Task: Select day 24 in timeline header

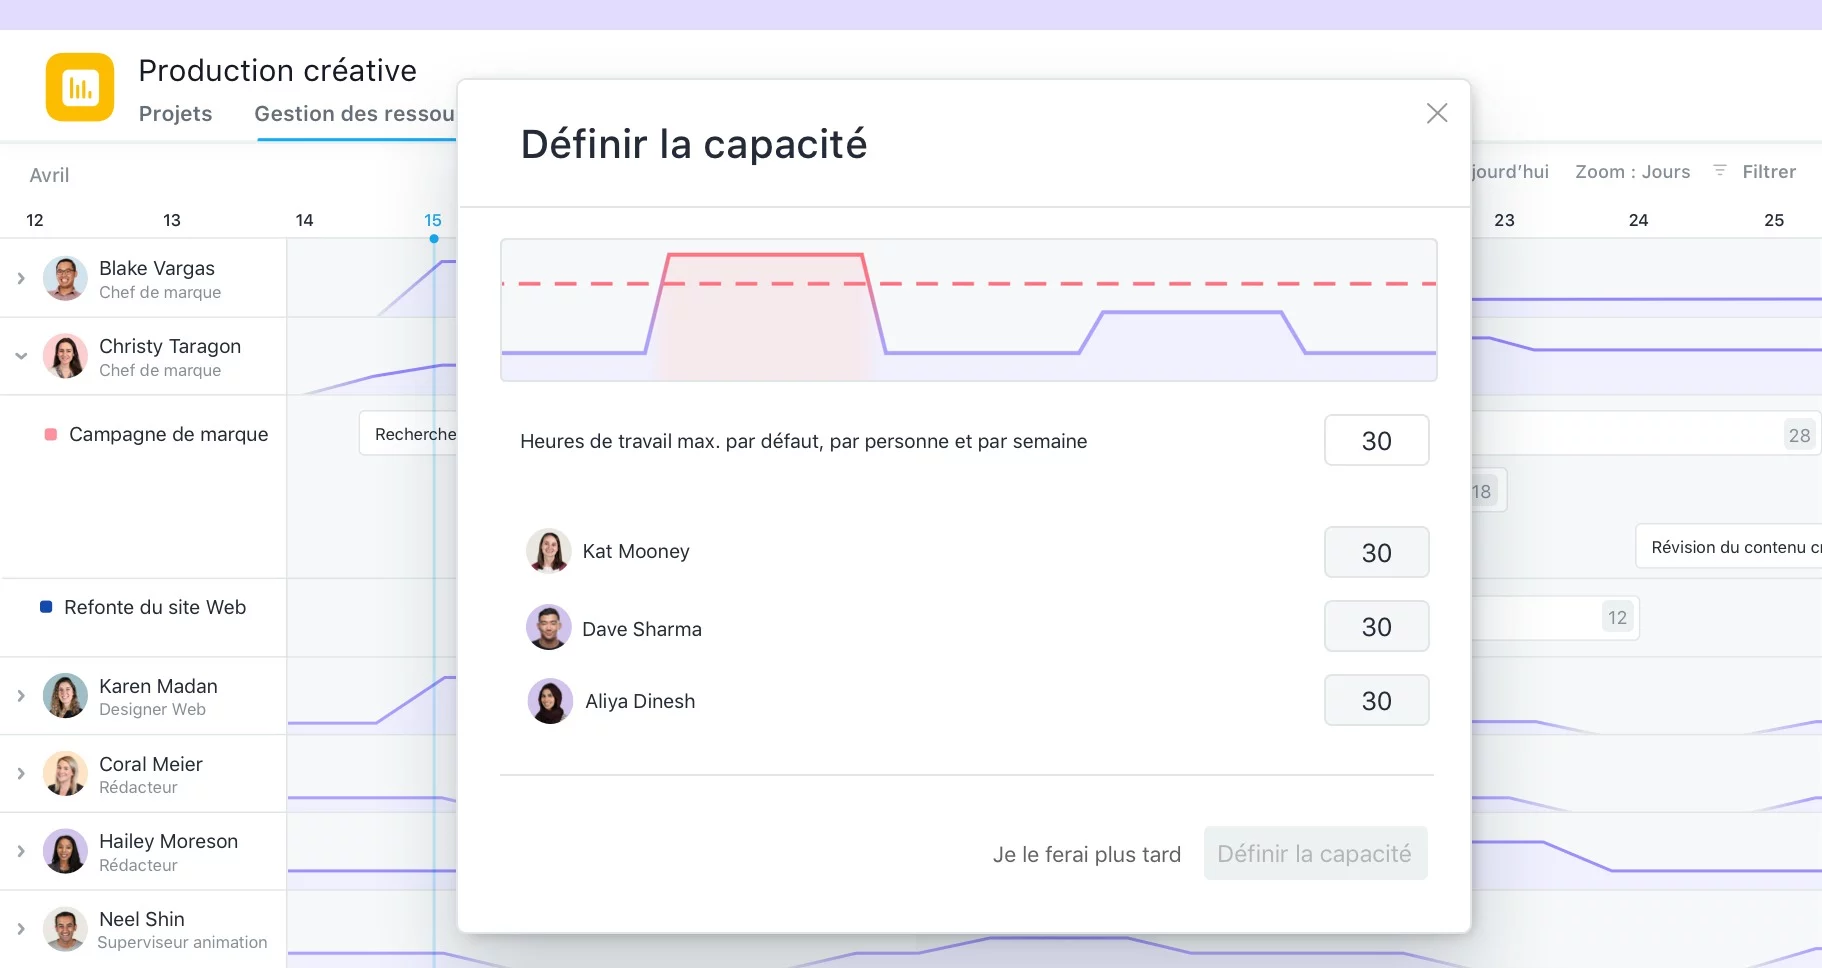Action: (1638, 220)
